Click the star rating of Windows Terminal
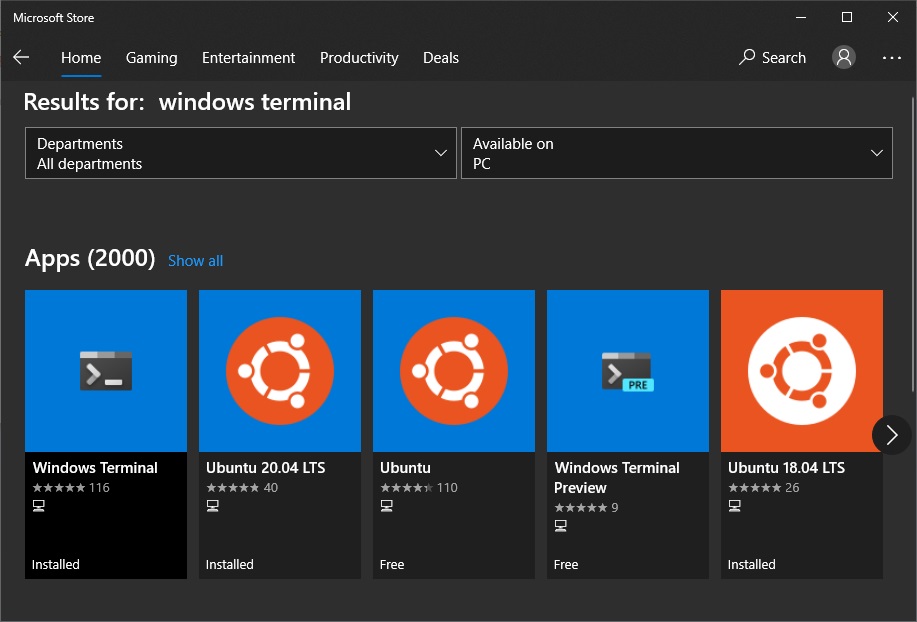The width and height of the screenshot is (917, 622). coord(59,488)
